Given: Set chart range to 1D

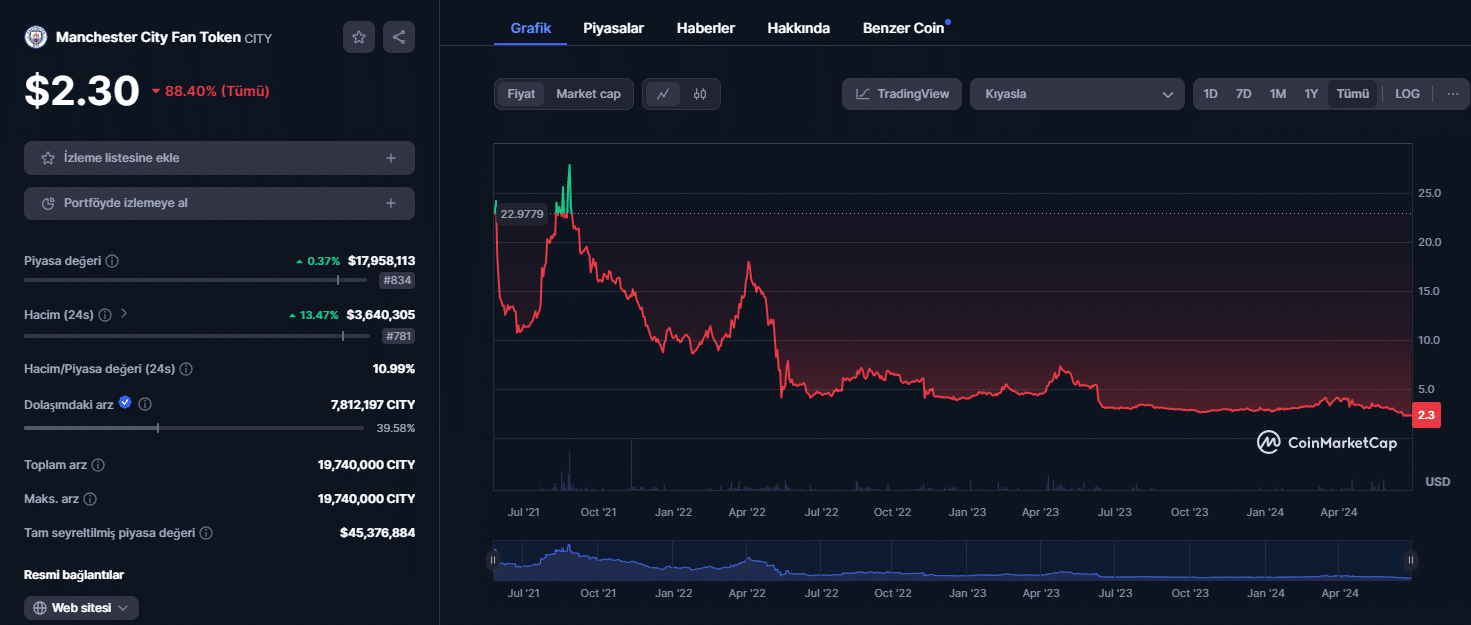Looking at the screenshot, I should click(x=1210, y=94).
